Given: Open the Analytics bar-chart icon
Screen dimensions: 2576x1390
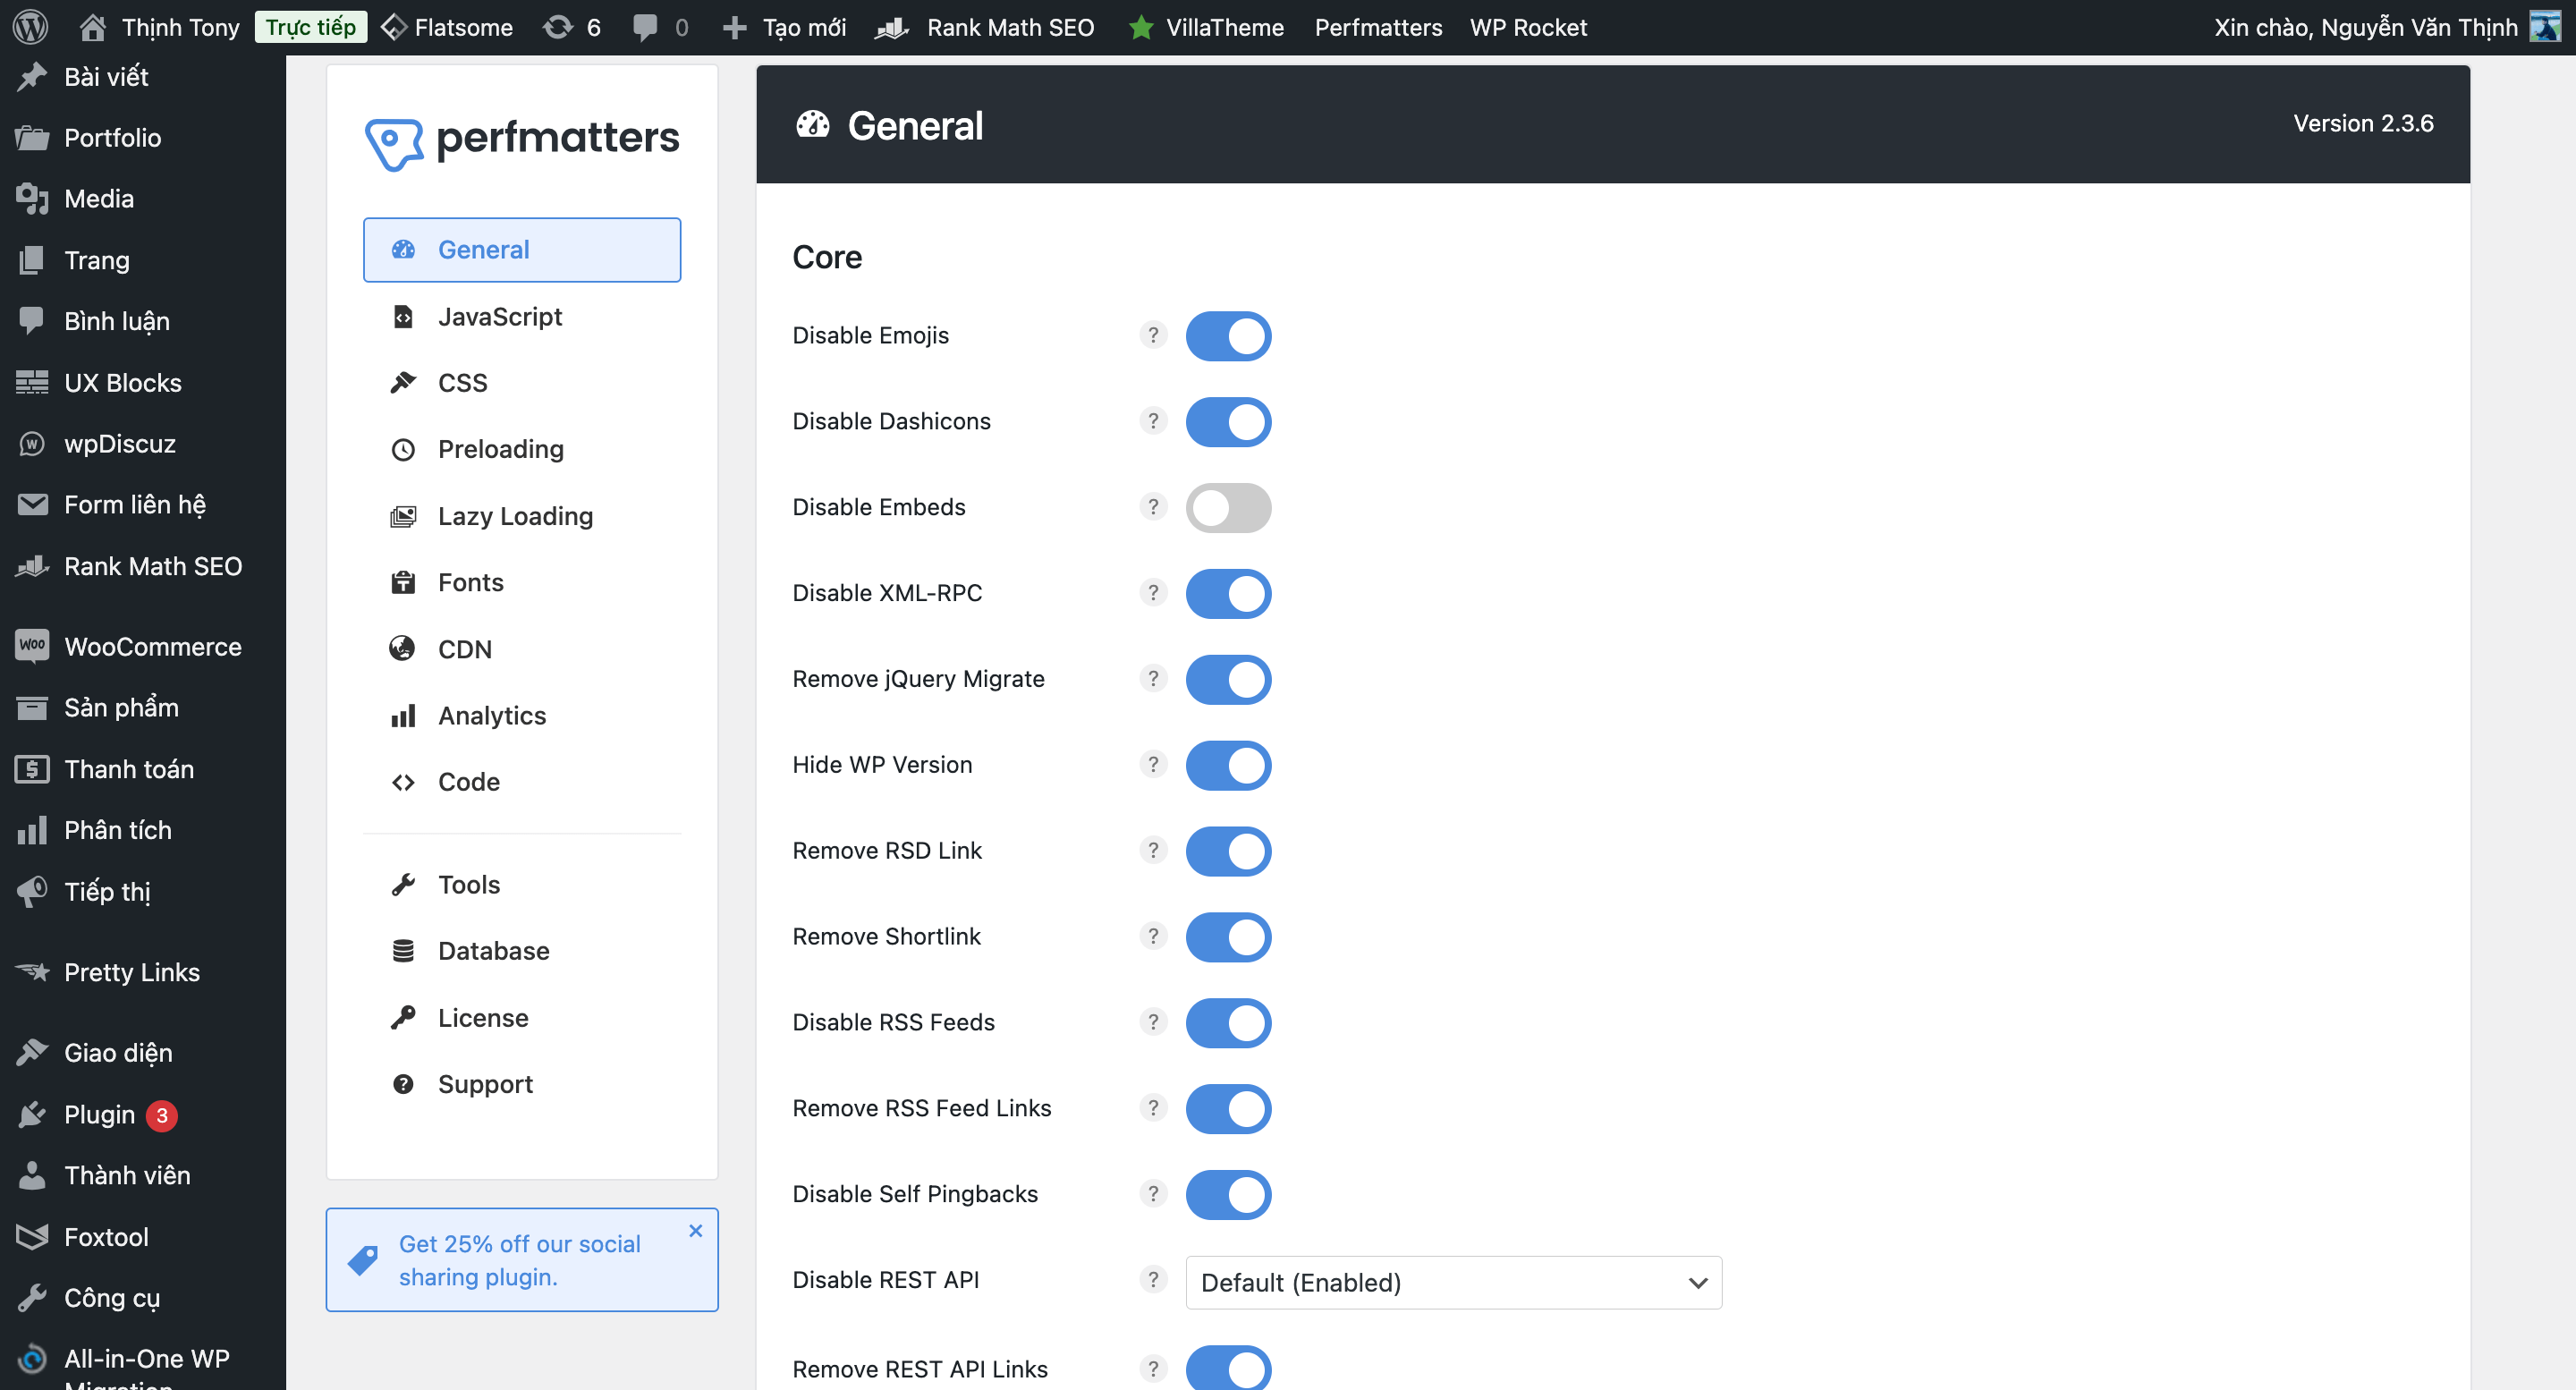Looking at the screenshot, I should (x=403, y=715).
